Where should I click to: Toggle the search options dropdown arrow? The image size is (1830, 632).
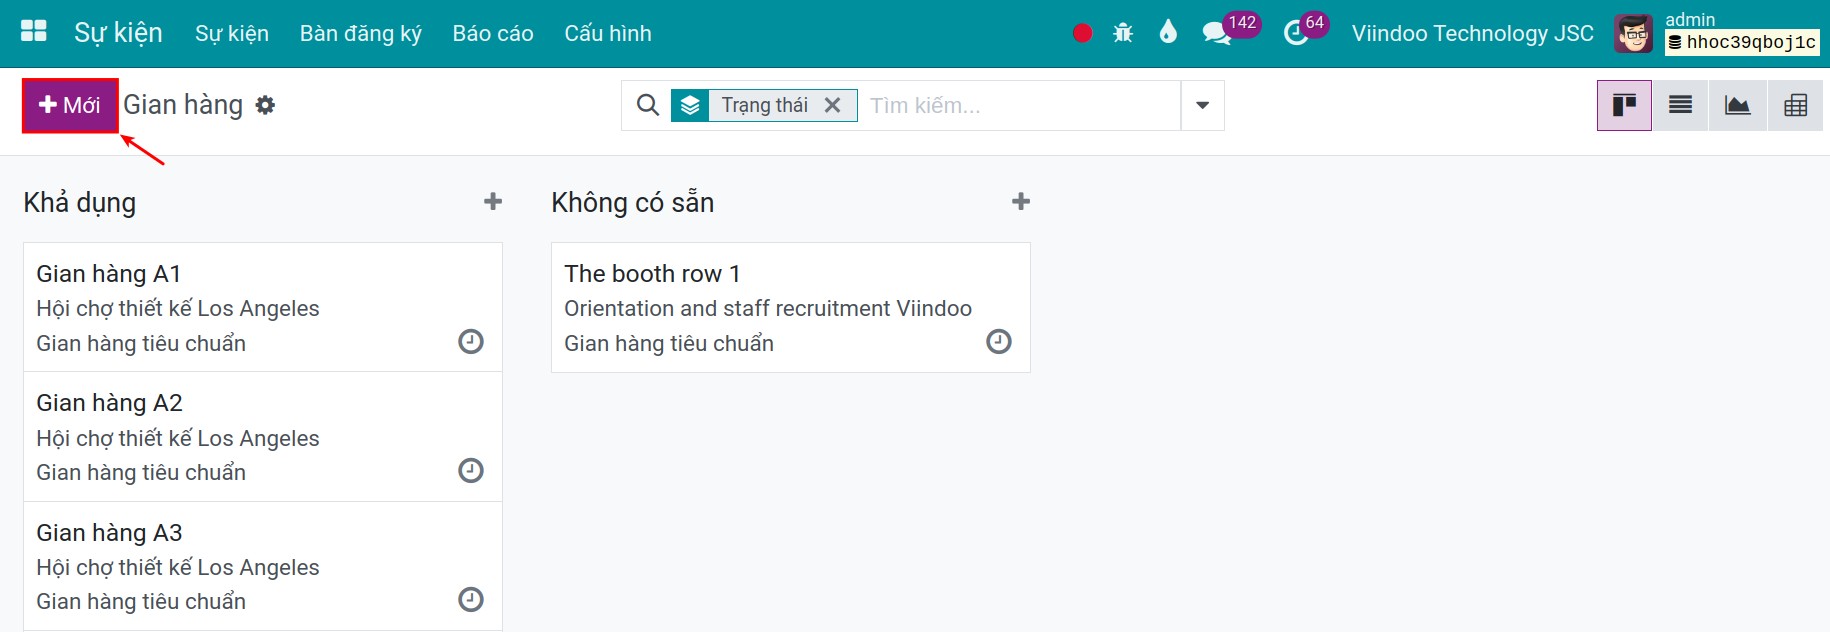click(1202, 105)
